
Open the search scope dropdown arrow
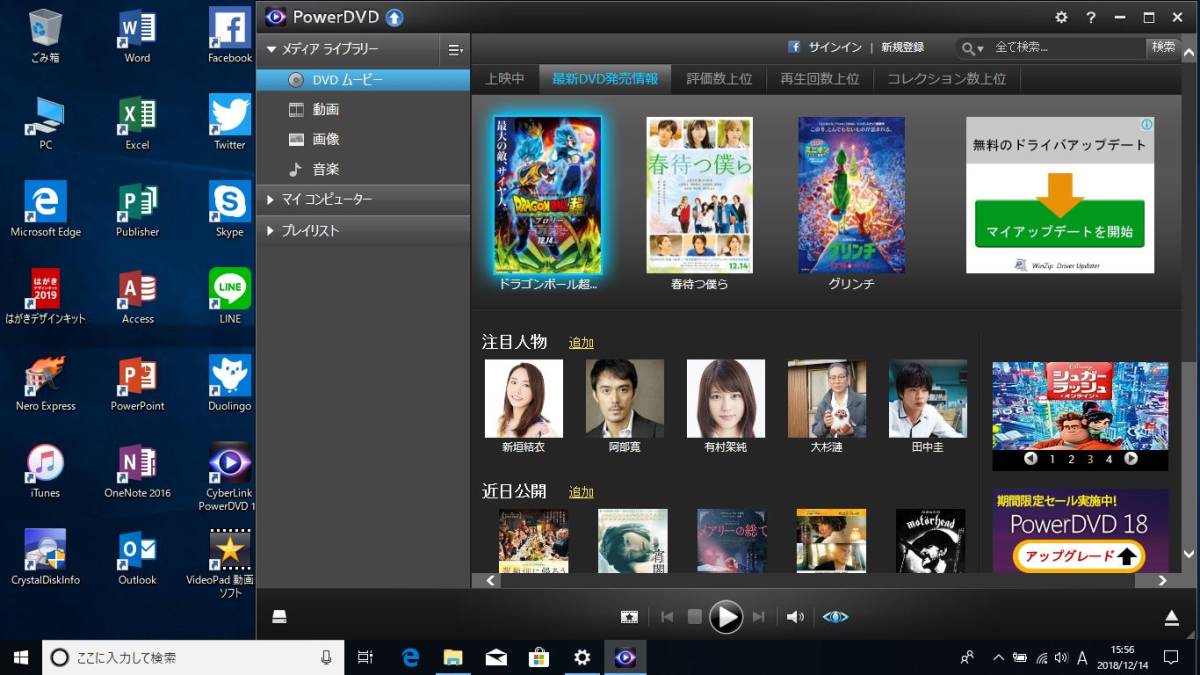click(982, 47)
